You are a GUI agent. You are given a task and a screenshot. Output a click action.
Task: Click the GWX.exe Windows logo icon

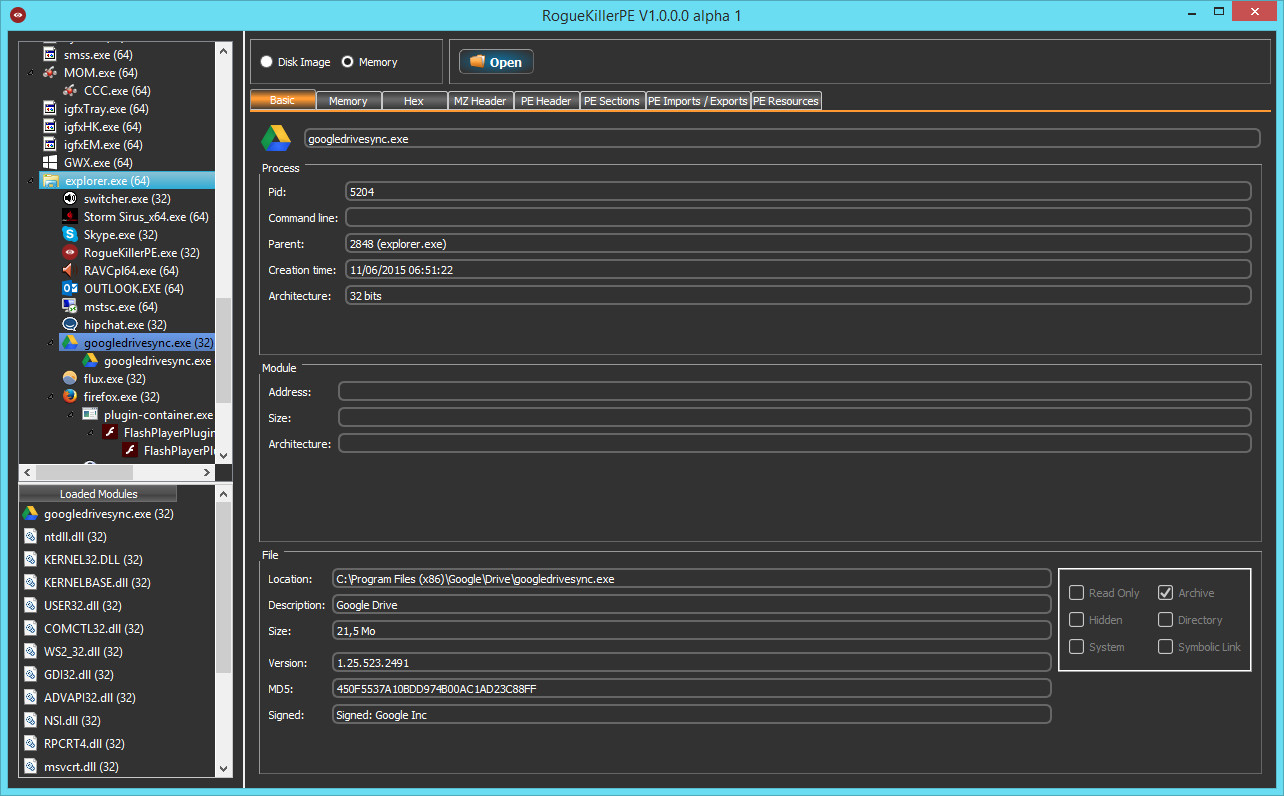point(50,162)
